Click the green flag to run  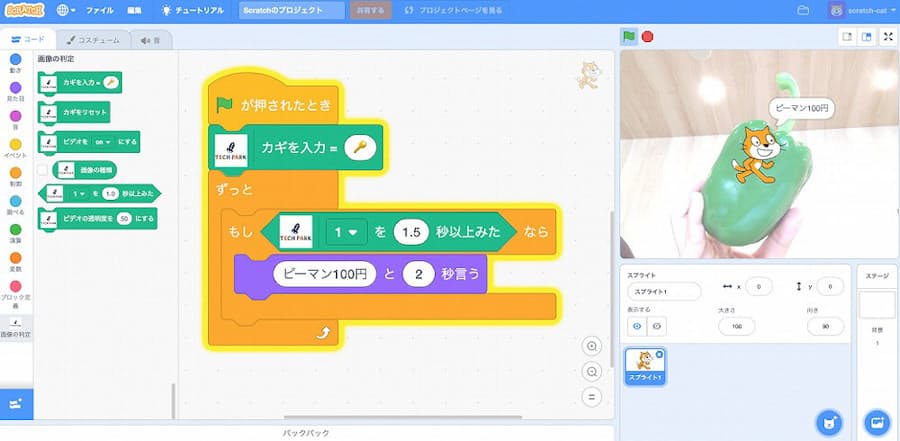629,37
